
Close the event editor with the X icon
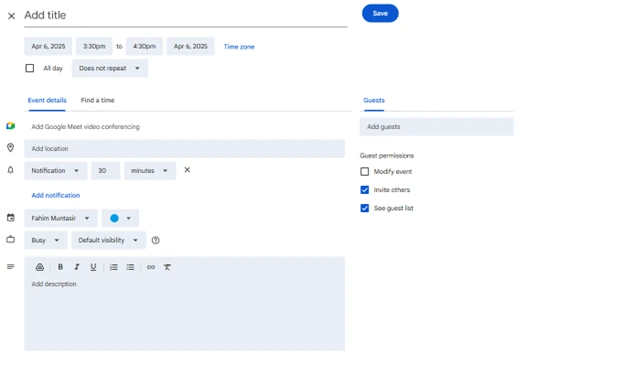(x=11, y=16)
